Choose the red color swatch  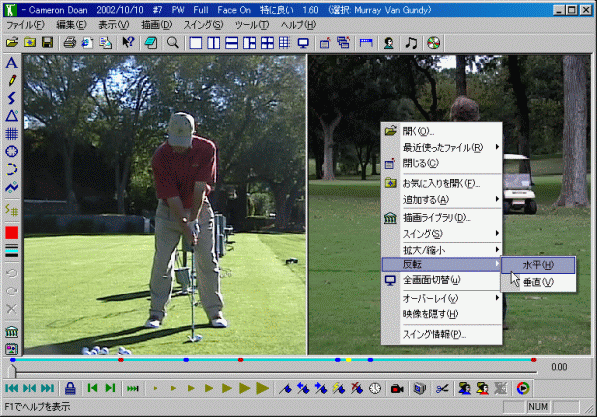tap(11, 233)
